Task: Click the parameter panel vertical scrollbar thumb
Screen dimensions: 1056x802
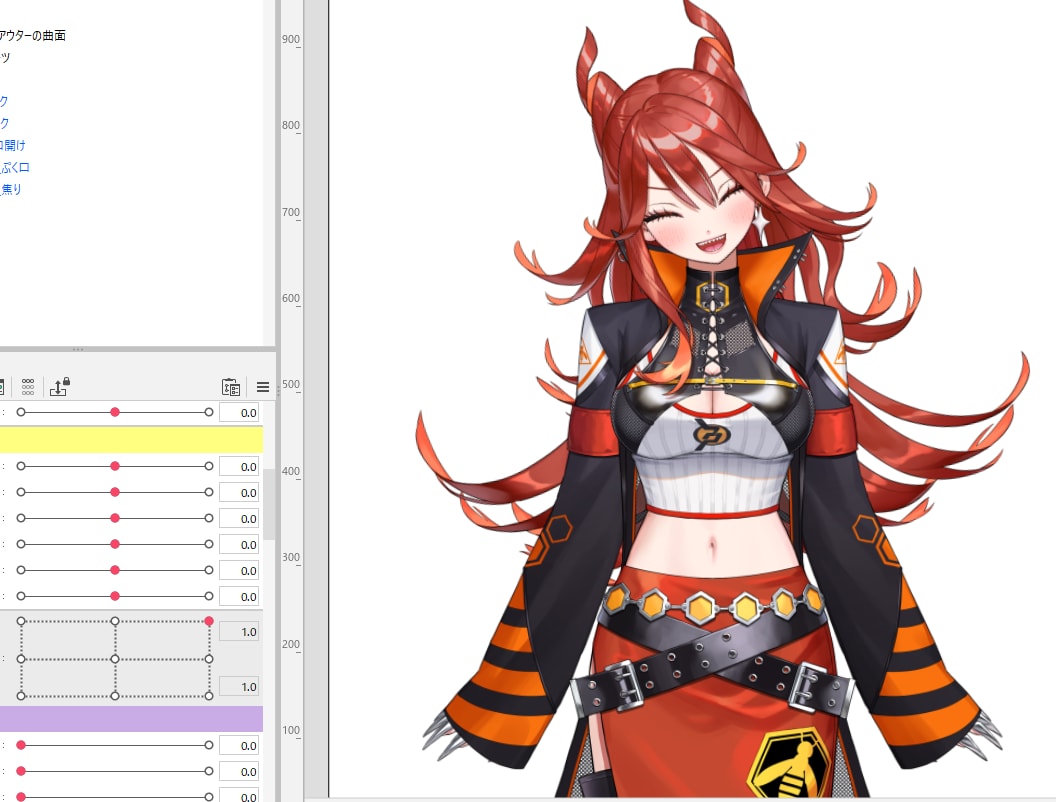Action: (269, 504)
